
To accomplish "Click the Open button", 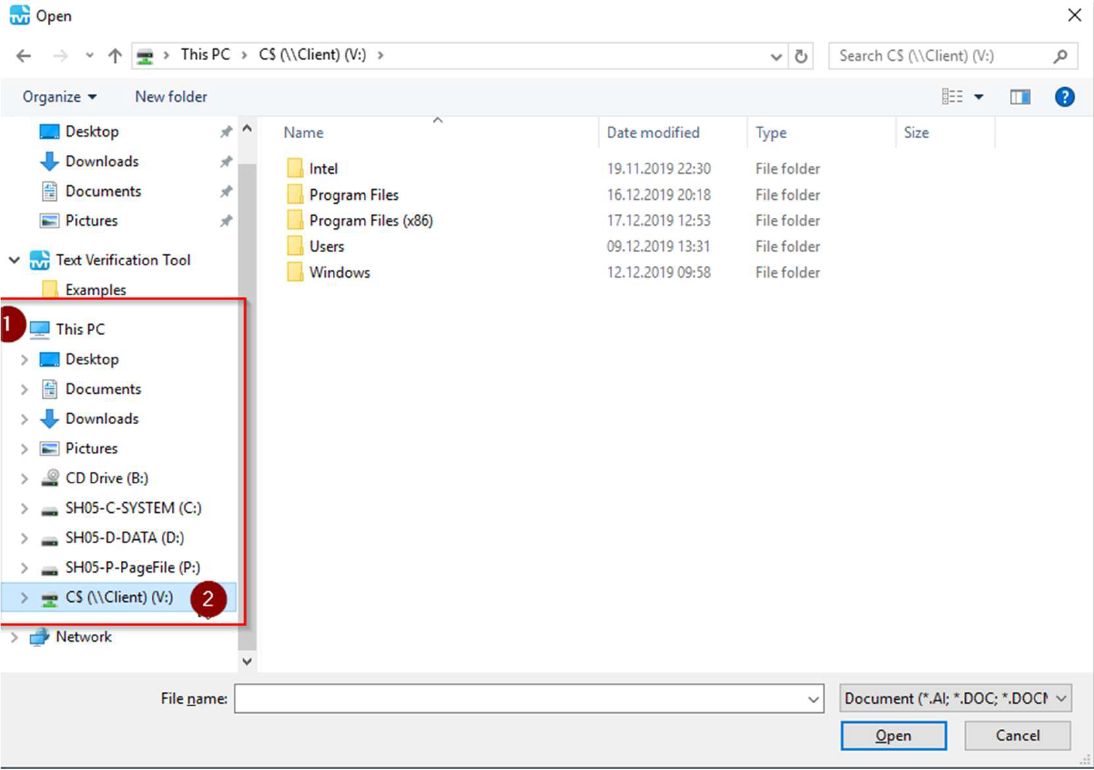I will [x=893, y=735].
